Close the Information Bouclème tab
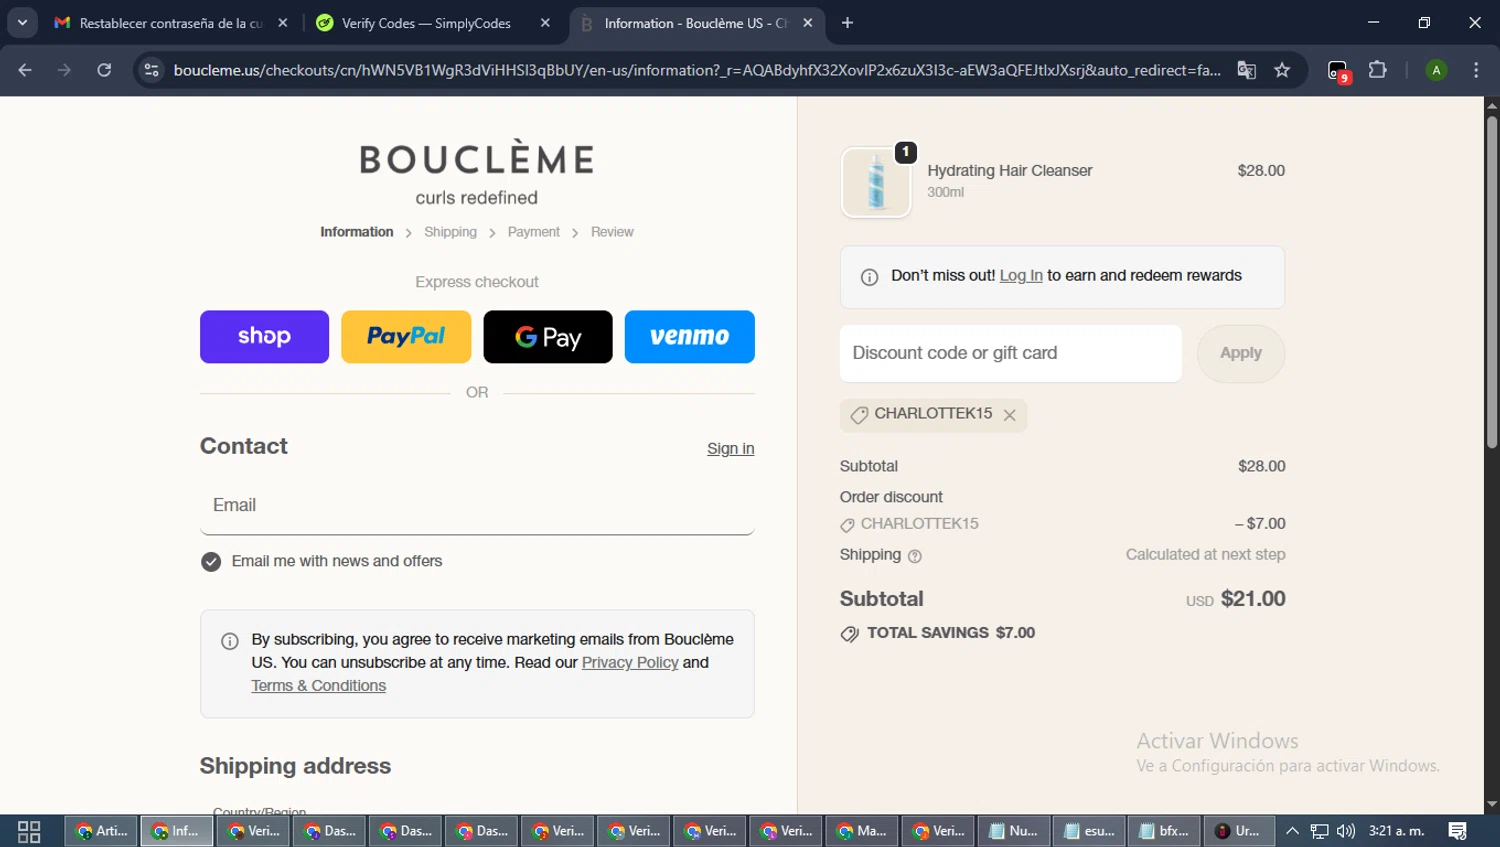This screenshot has height=847, width=1500. tap(808, 23)
